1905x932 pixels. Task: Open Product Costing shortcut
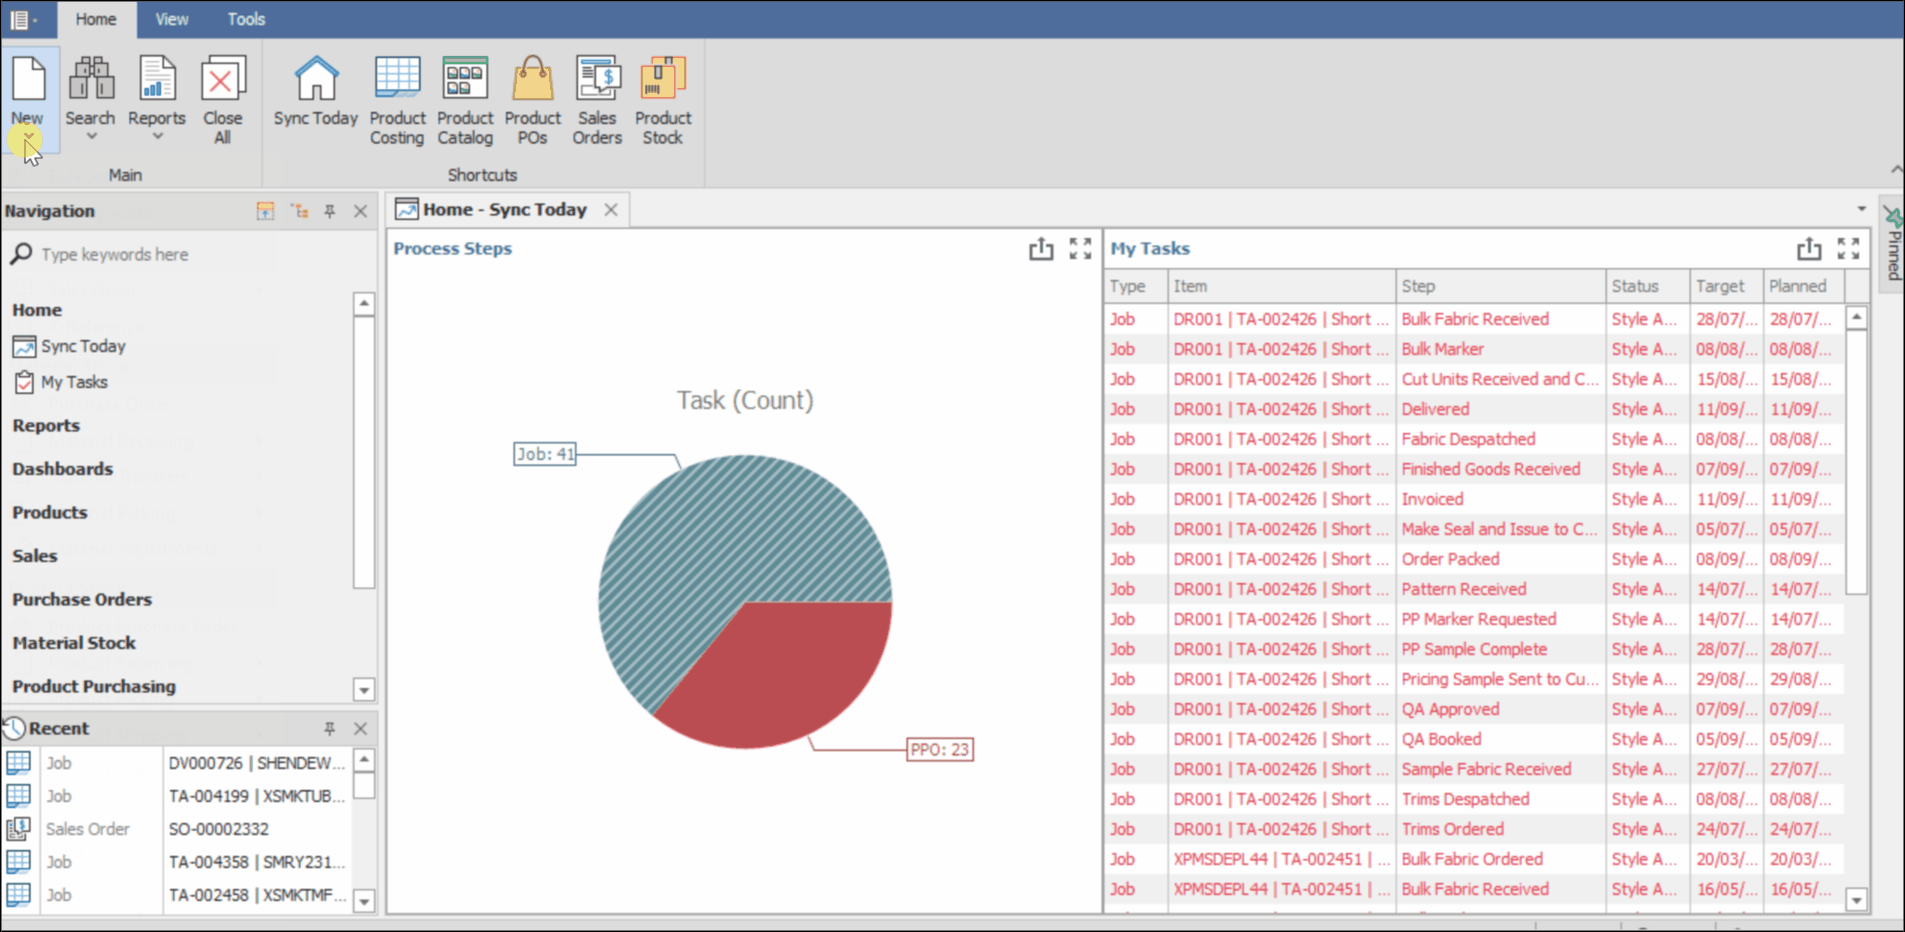pyautogui.click(x=397, y=100)
